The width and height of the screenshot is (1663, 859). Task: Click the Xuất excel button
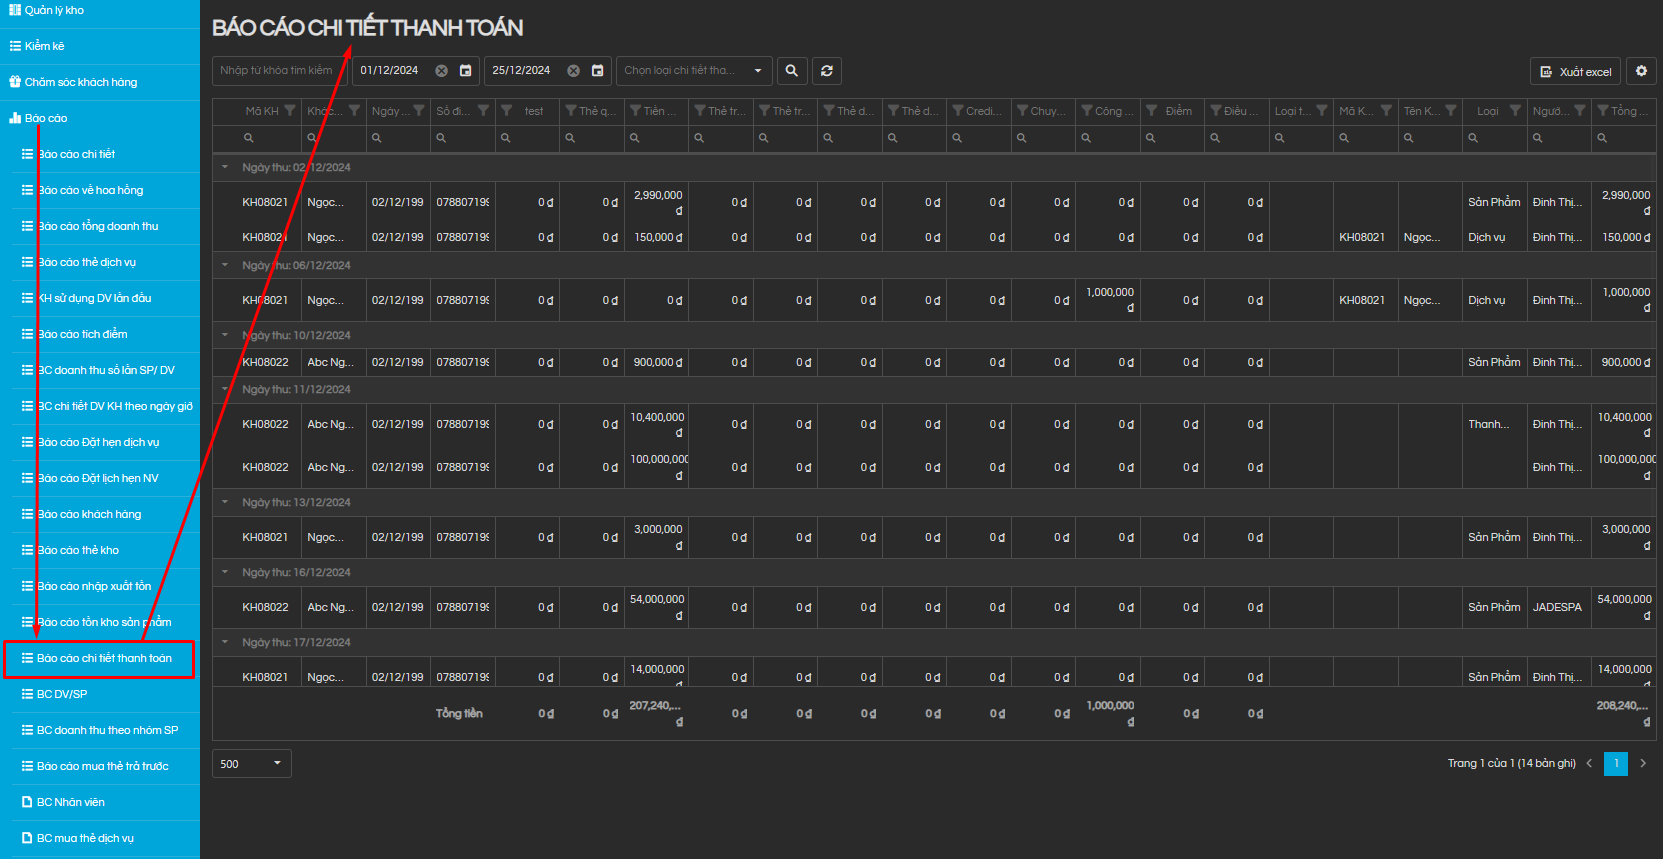click(x=1575, y=72)
